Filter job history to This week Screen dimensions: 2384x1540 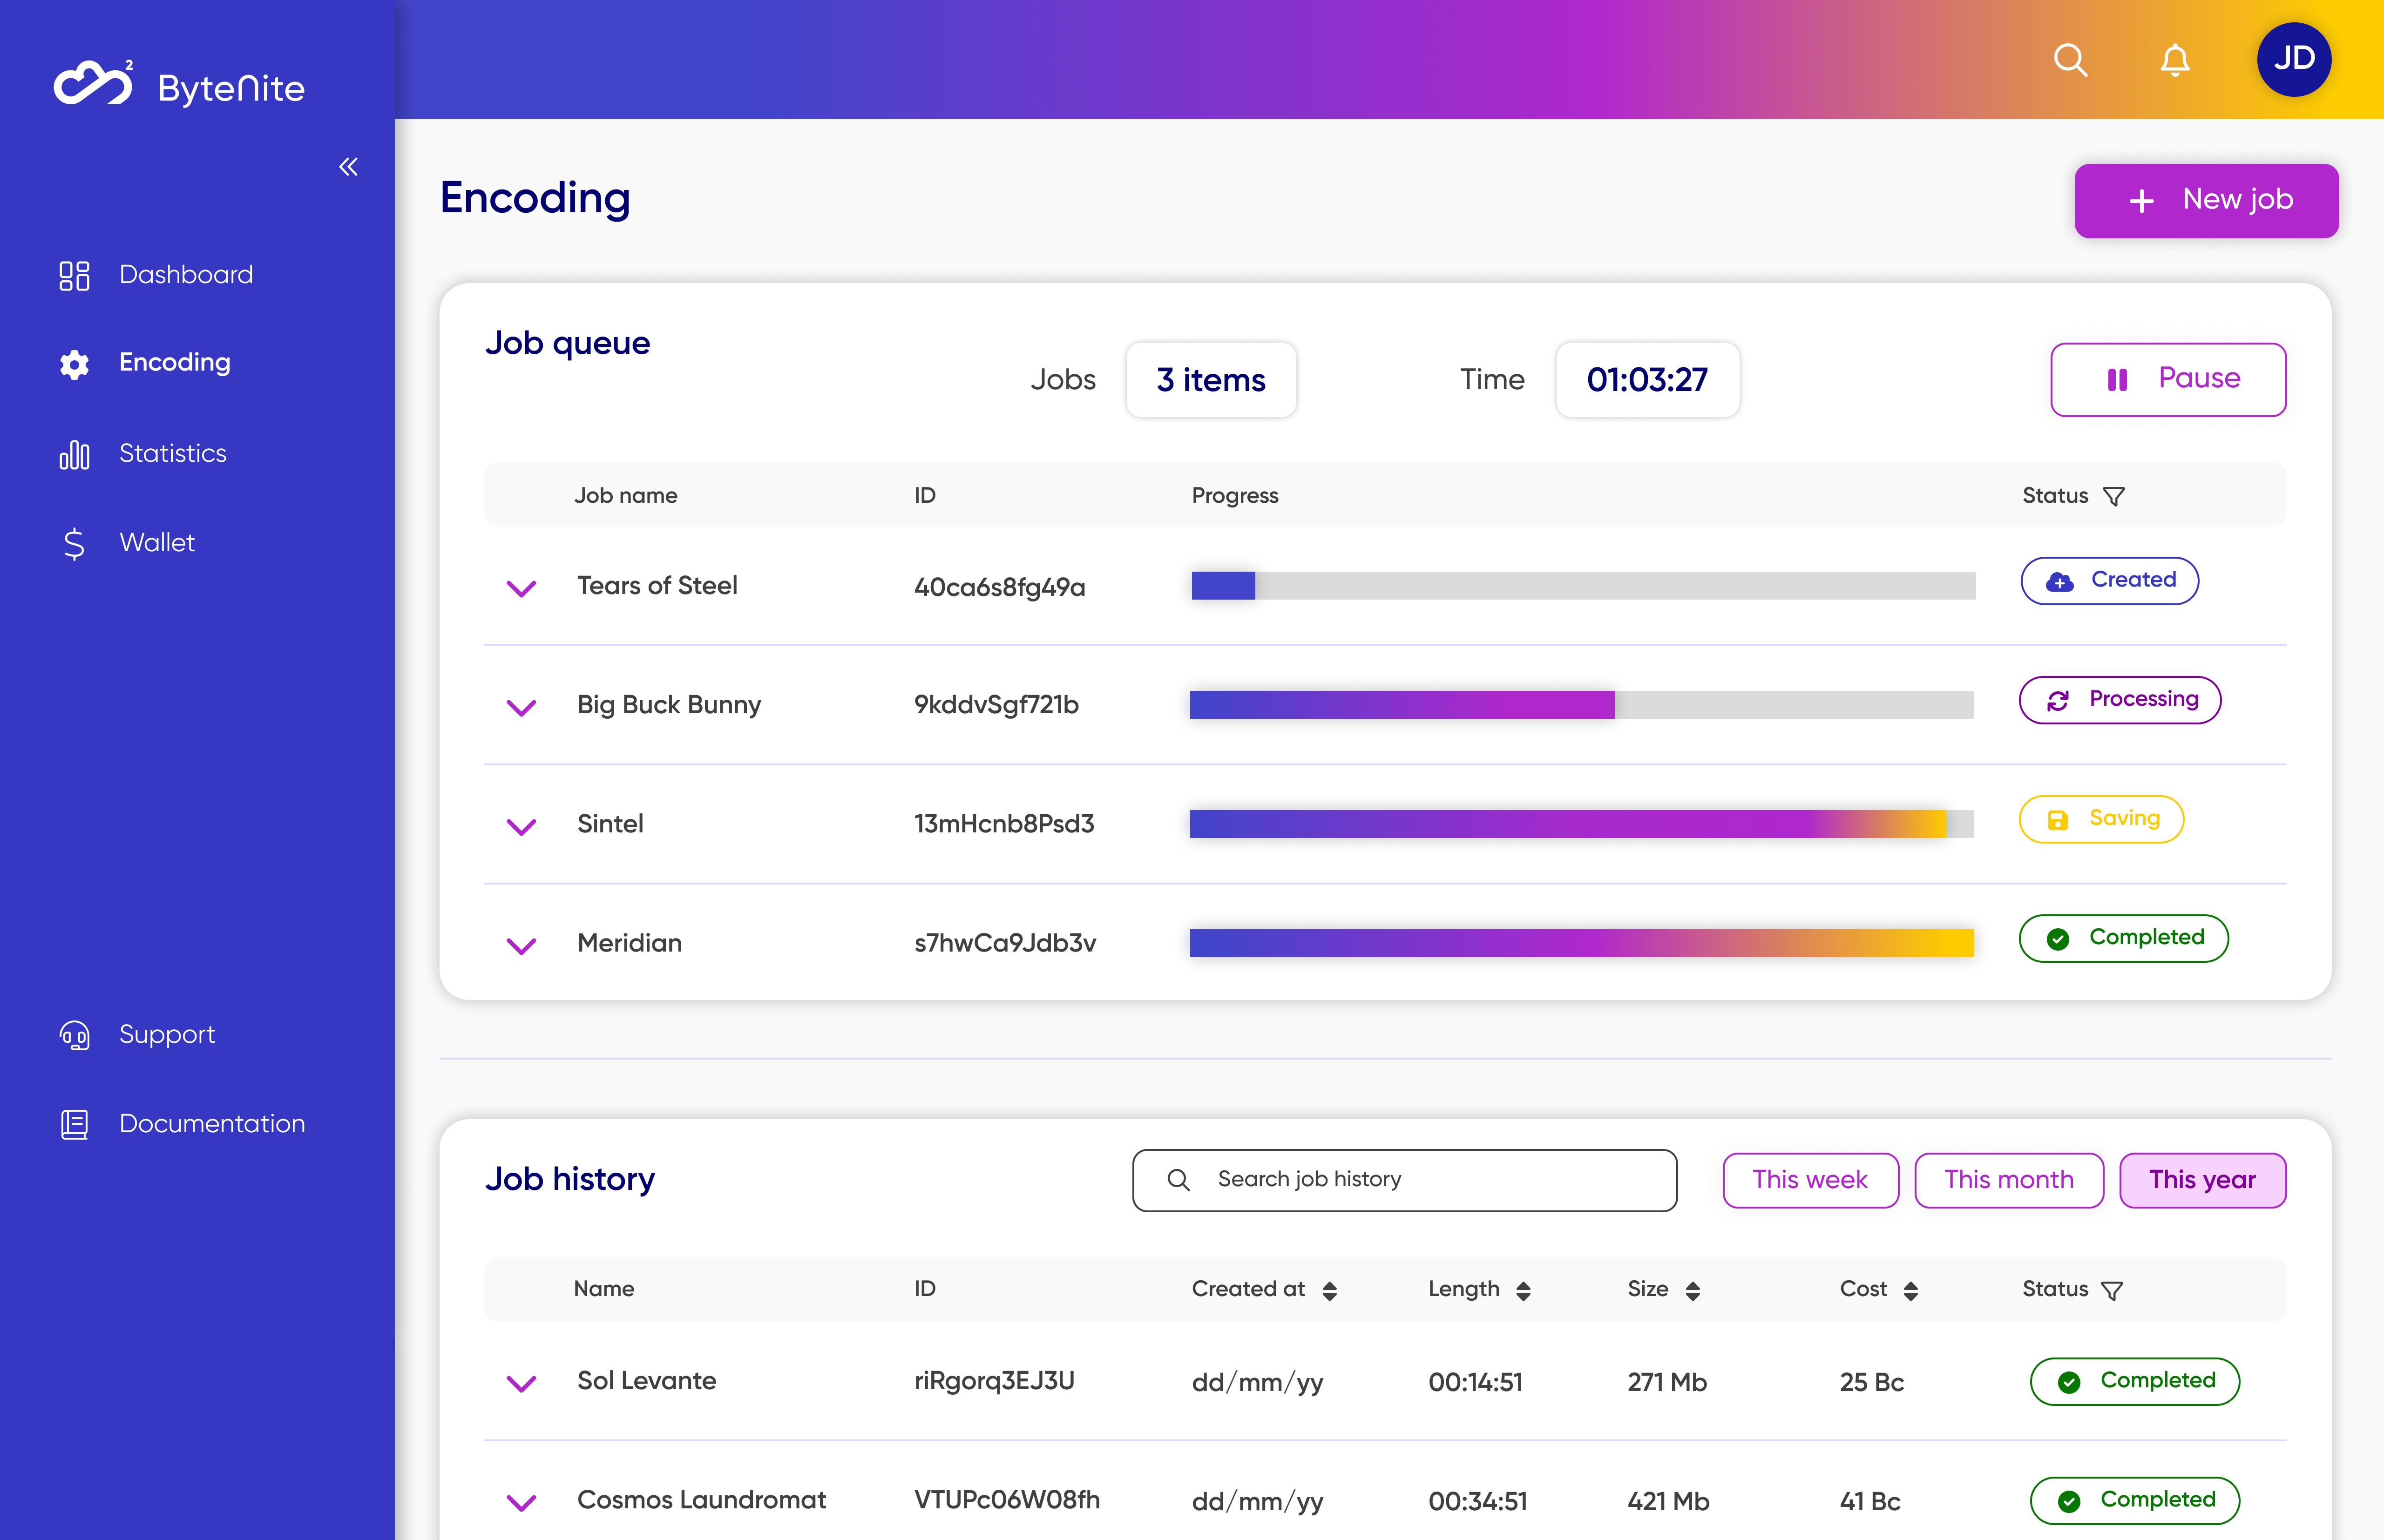pyautogui.click(x=1810, y=1180)
